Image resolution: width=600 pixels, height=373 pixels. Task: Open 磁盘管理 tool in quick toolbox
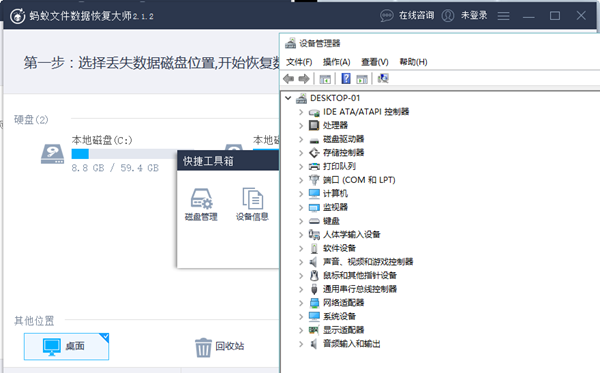coord(201,204)
